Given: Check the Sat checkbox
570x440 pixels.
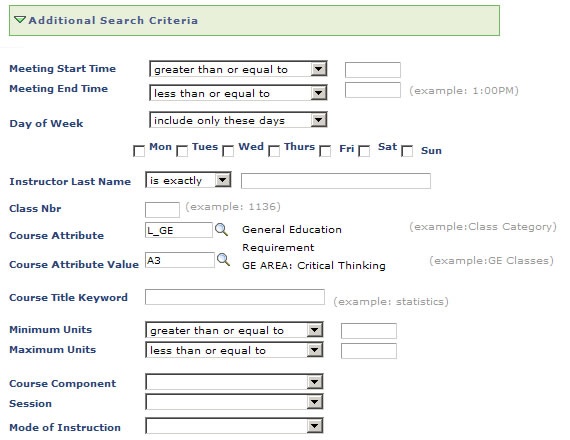Looking at the screenshot, I should (x=364, y=151).
